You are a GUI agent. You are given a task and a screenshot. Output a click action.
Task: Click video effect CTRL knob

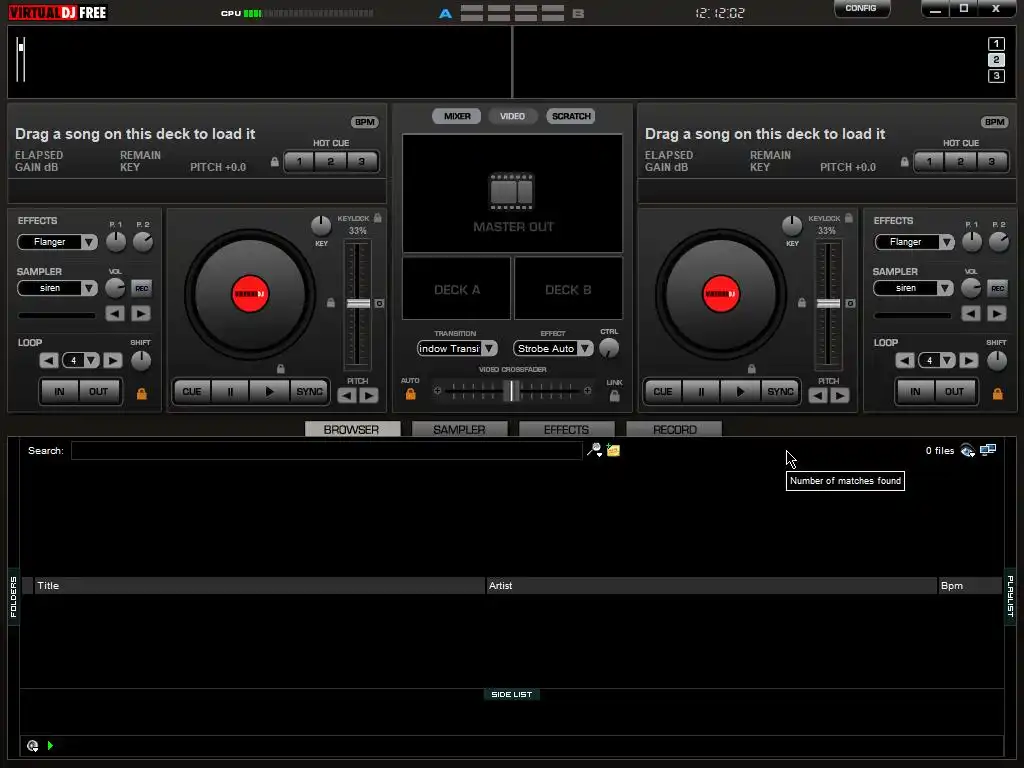609,348
